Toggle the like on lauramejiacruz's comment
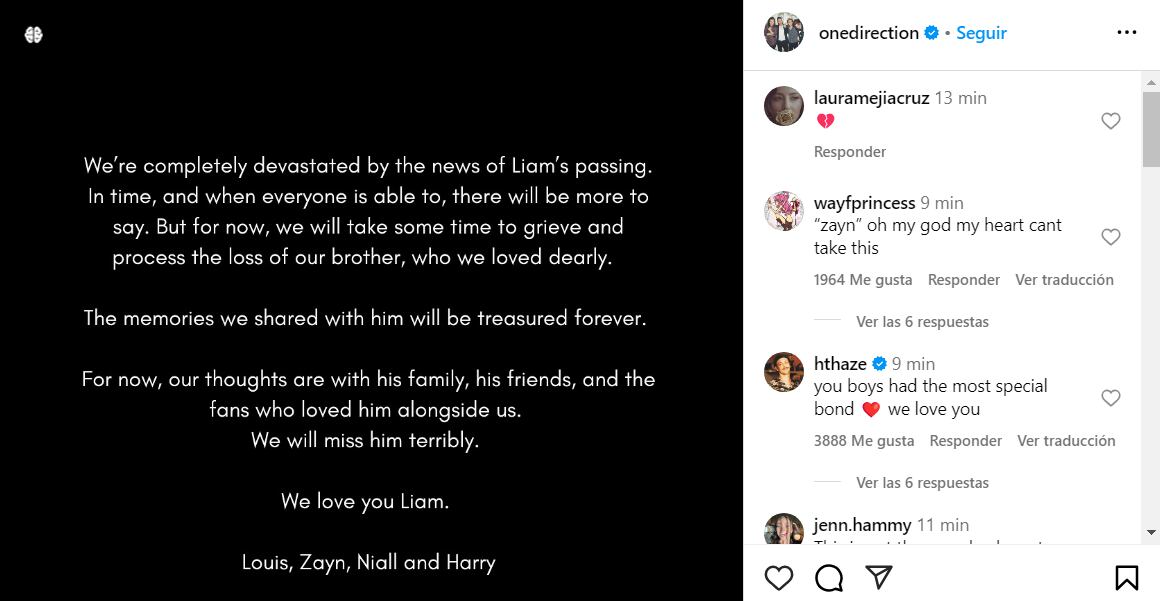Screen dimensions: 1160x601 (x=1110, y=120)
